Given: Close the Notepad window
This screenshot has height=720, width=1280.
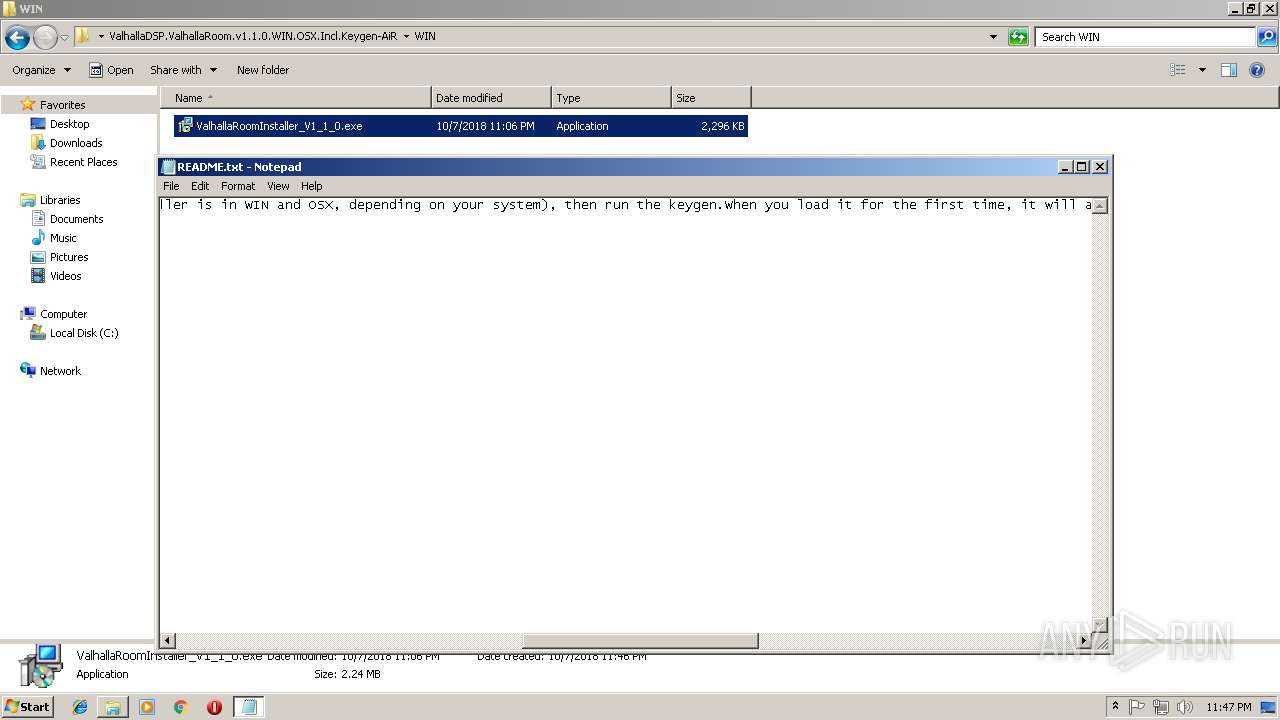Looking at the screenshot, I should (x=1100, y=167).
